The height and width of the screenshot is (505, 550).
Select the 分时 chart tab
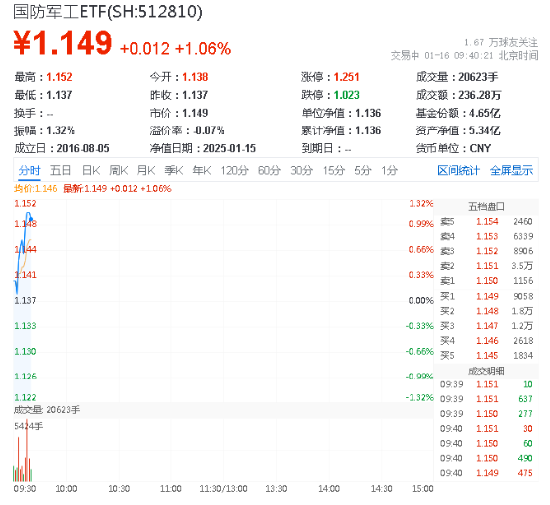coord(29,170)
